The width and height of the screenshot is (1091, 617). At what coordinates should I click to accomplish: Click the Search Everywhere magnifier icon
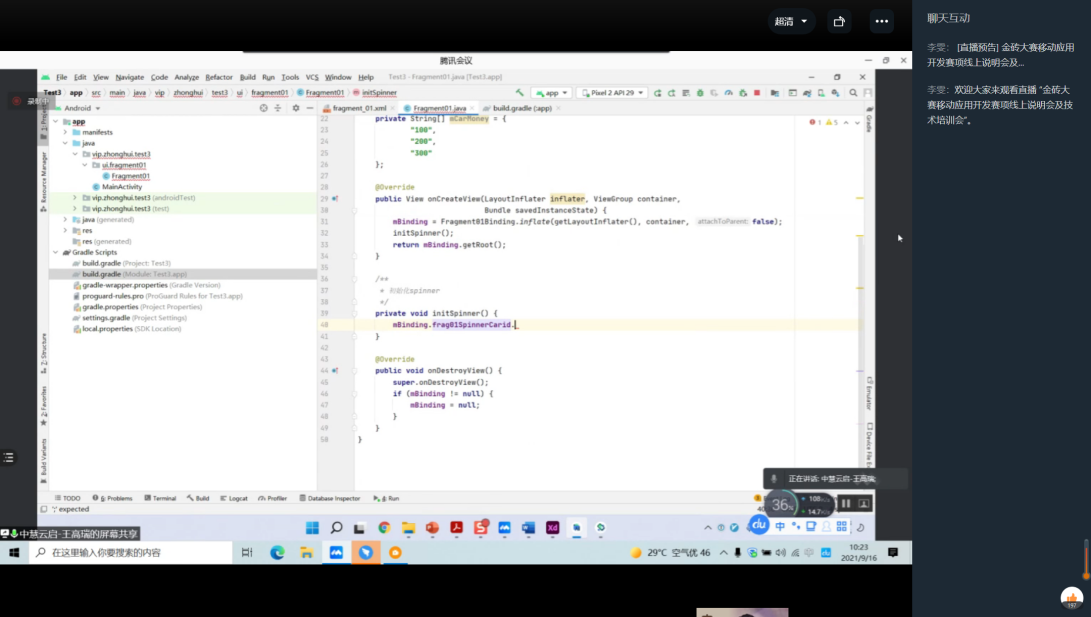(853, 93)
